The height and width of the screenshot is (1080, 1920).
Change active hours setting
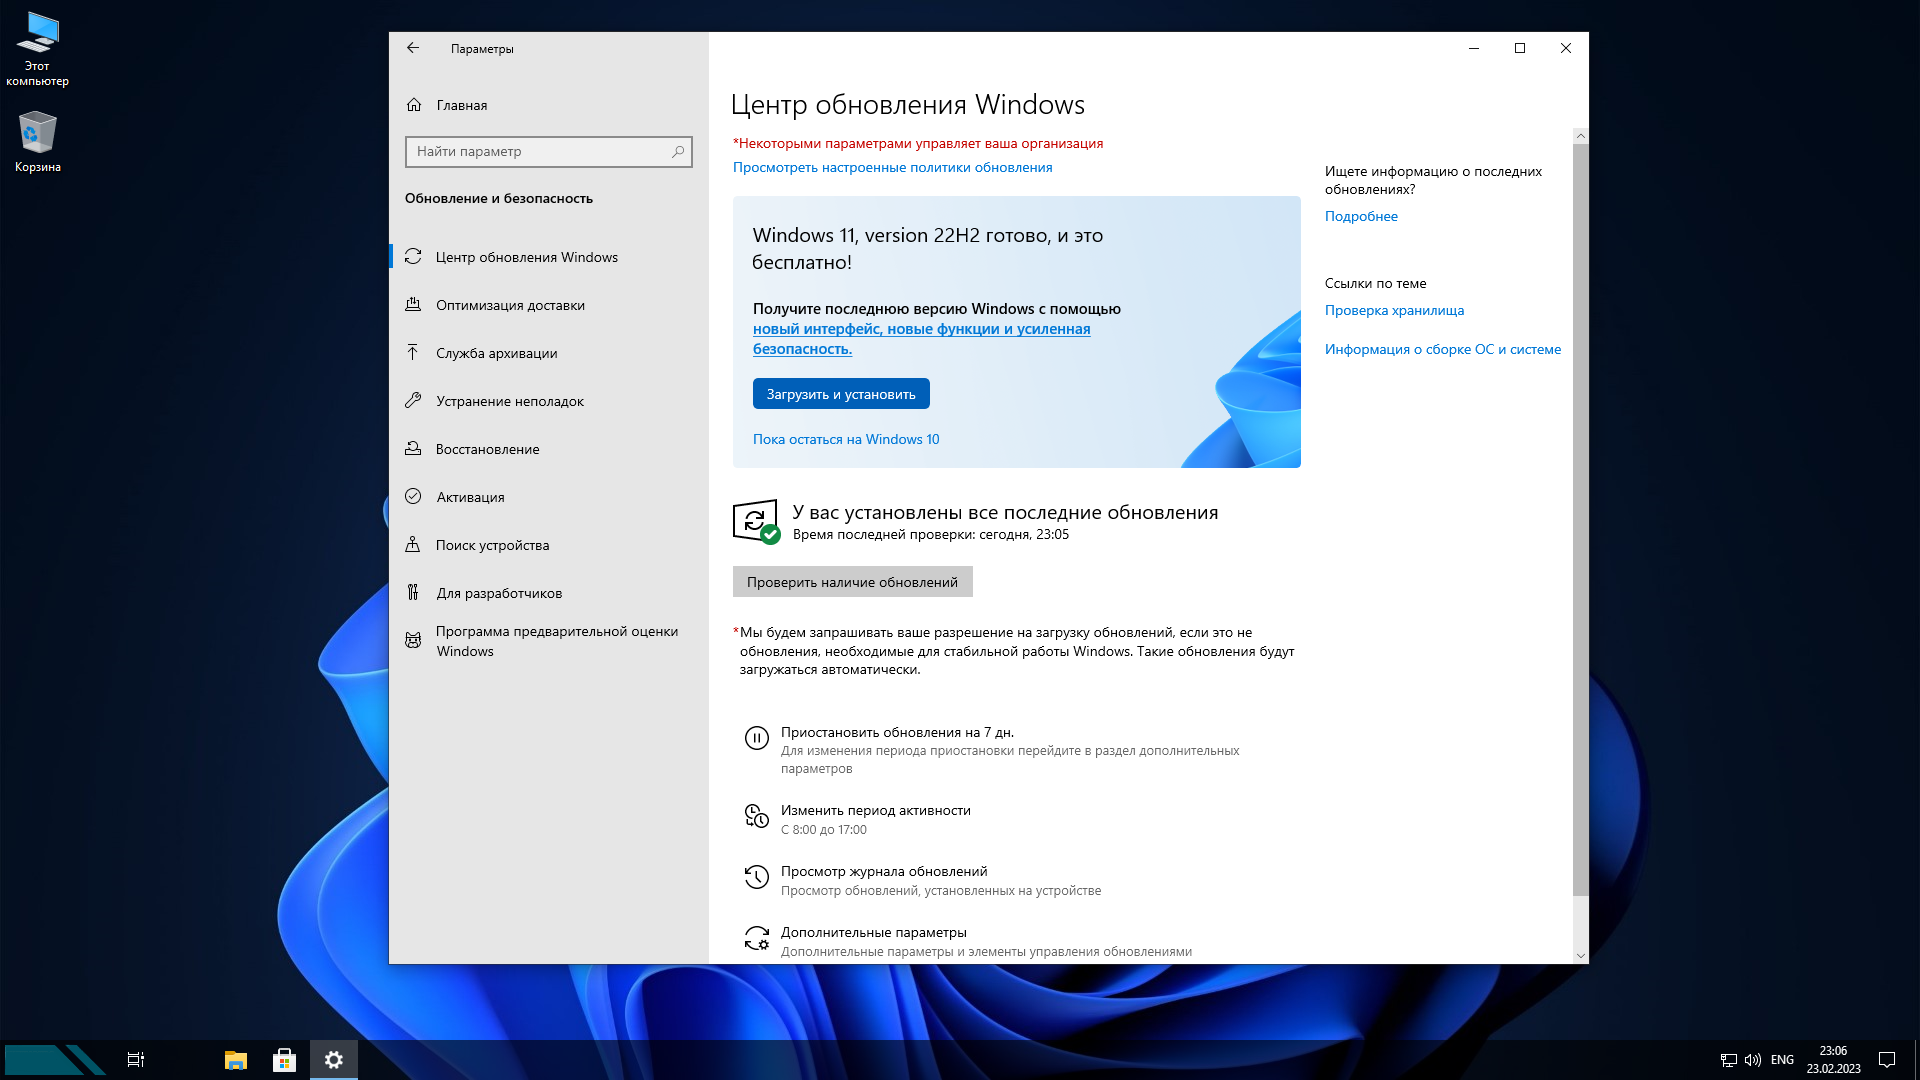[x=875, y=811]
